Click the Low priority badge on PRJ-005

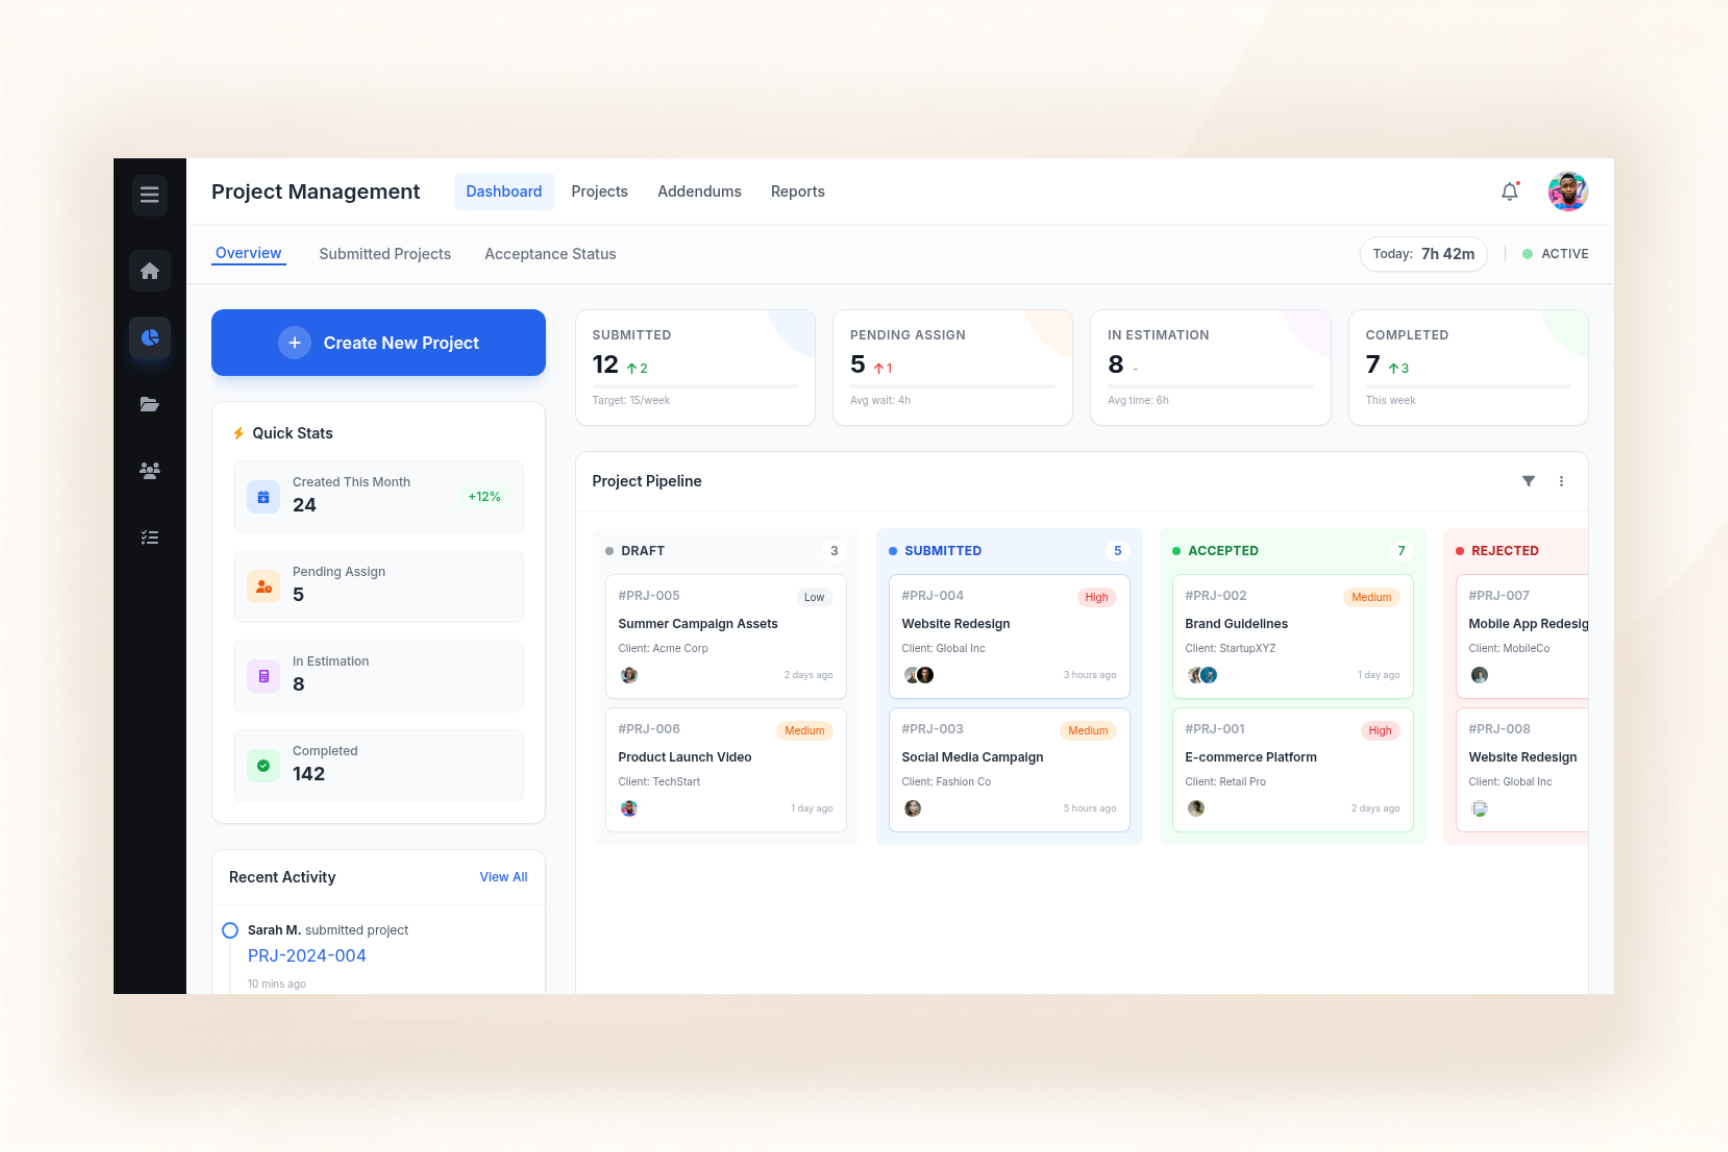814,597
